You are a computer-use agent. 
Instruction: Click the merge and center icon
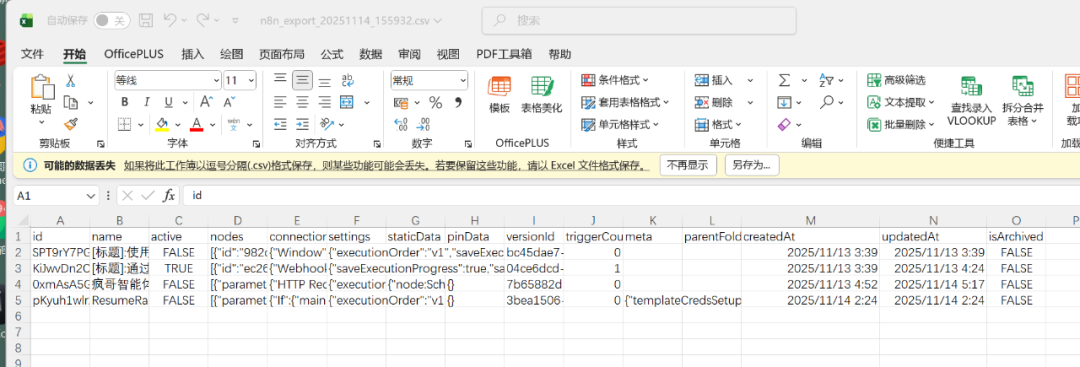[346, 103]
